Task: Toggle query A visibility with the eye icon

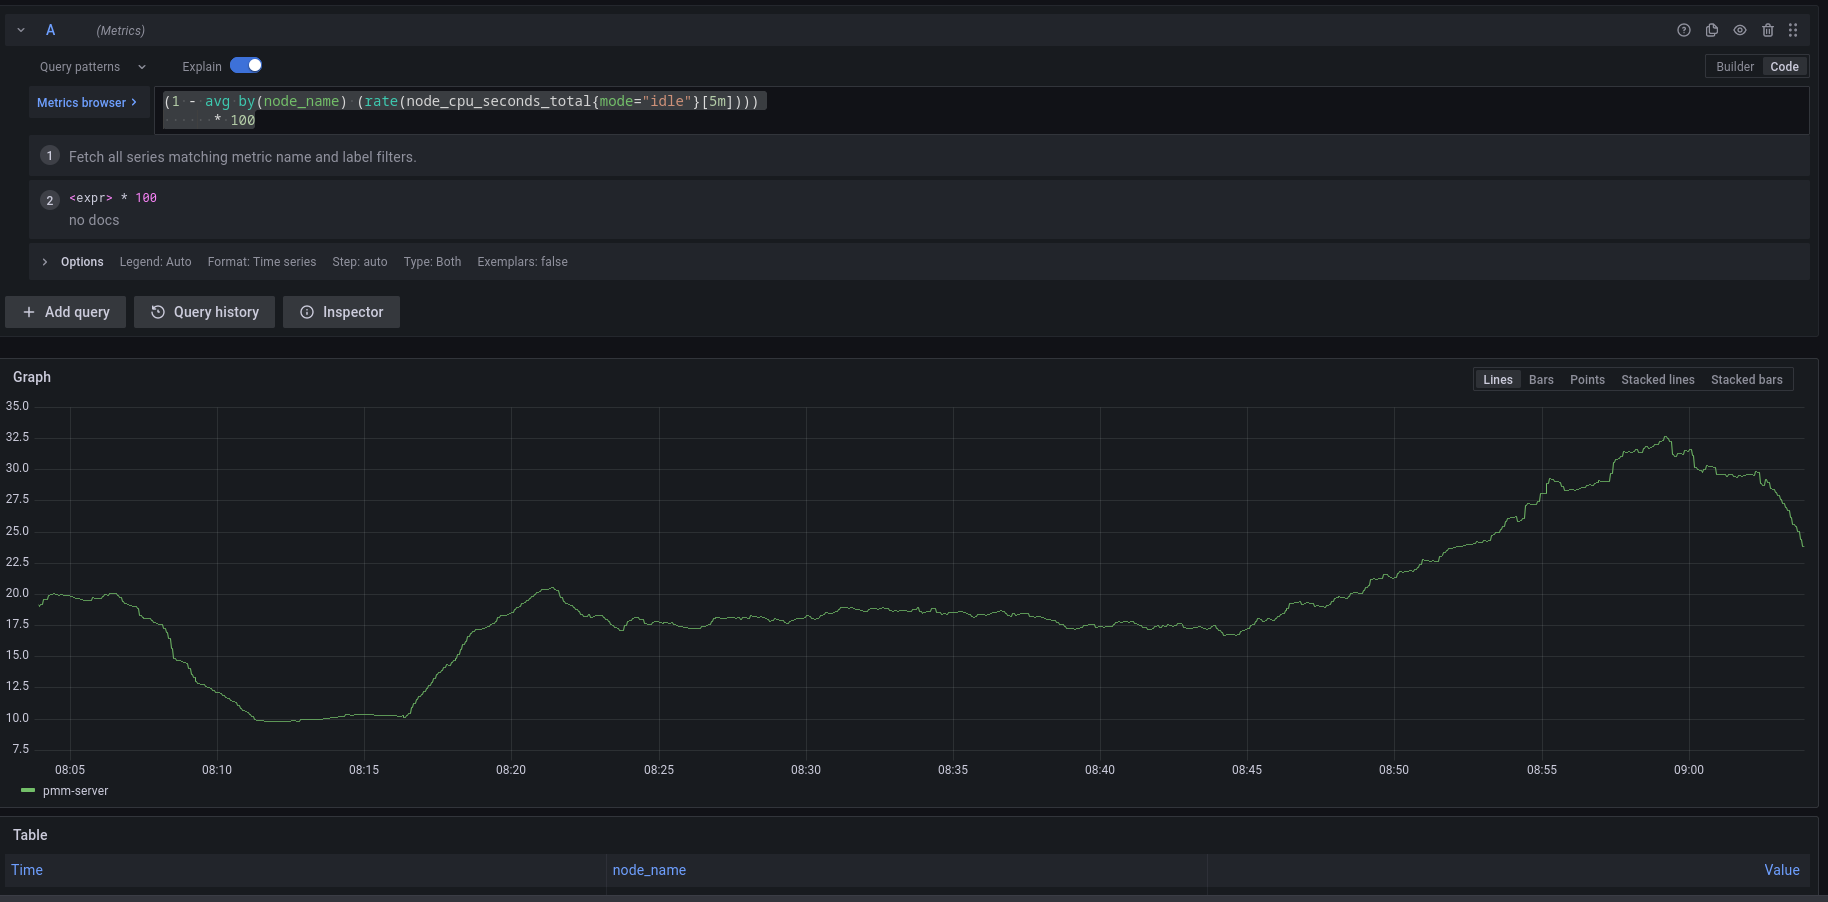Action: [1740, 30]
